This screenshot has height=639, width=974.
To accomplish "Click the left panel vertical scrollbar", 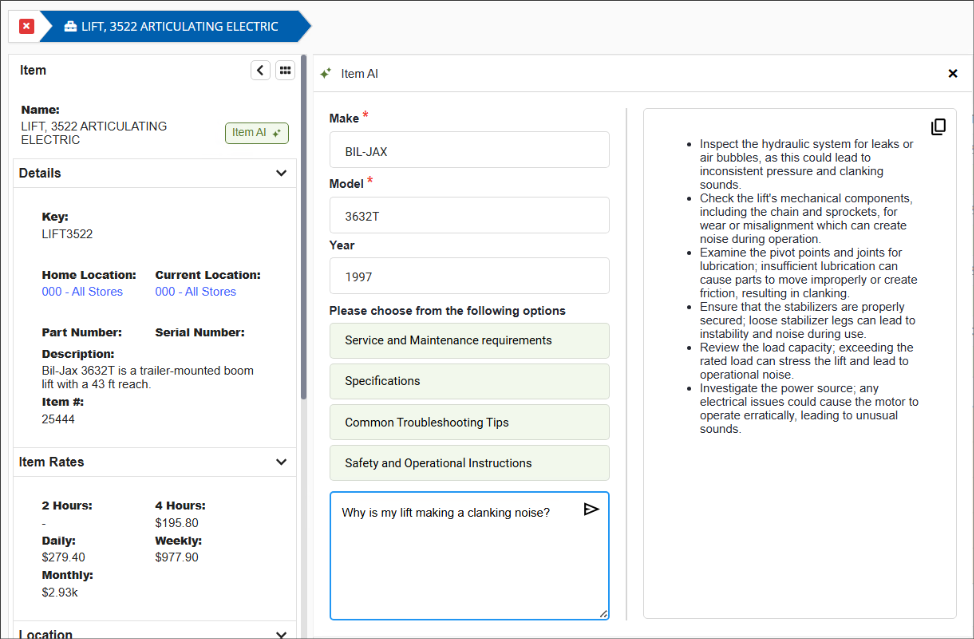I will 303,230.
